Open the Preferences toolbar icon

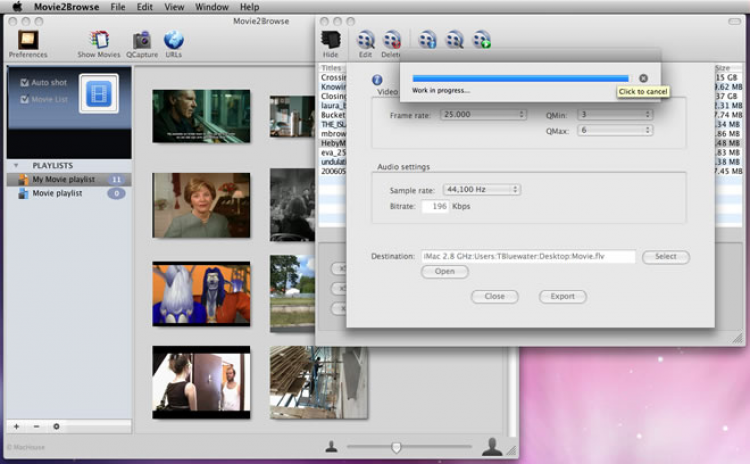pyautogui.click(x=27, y=40)
